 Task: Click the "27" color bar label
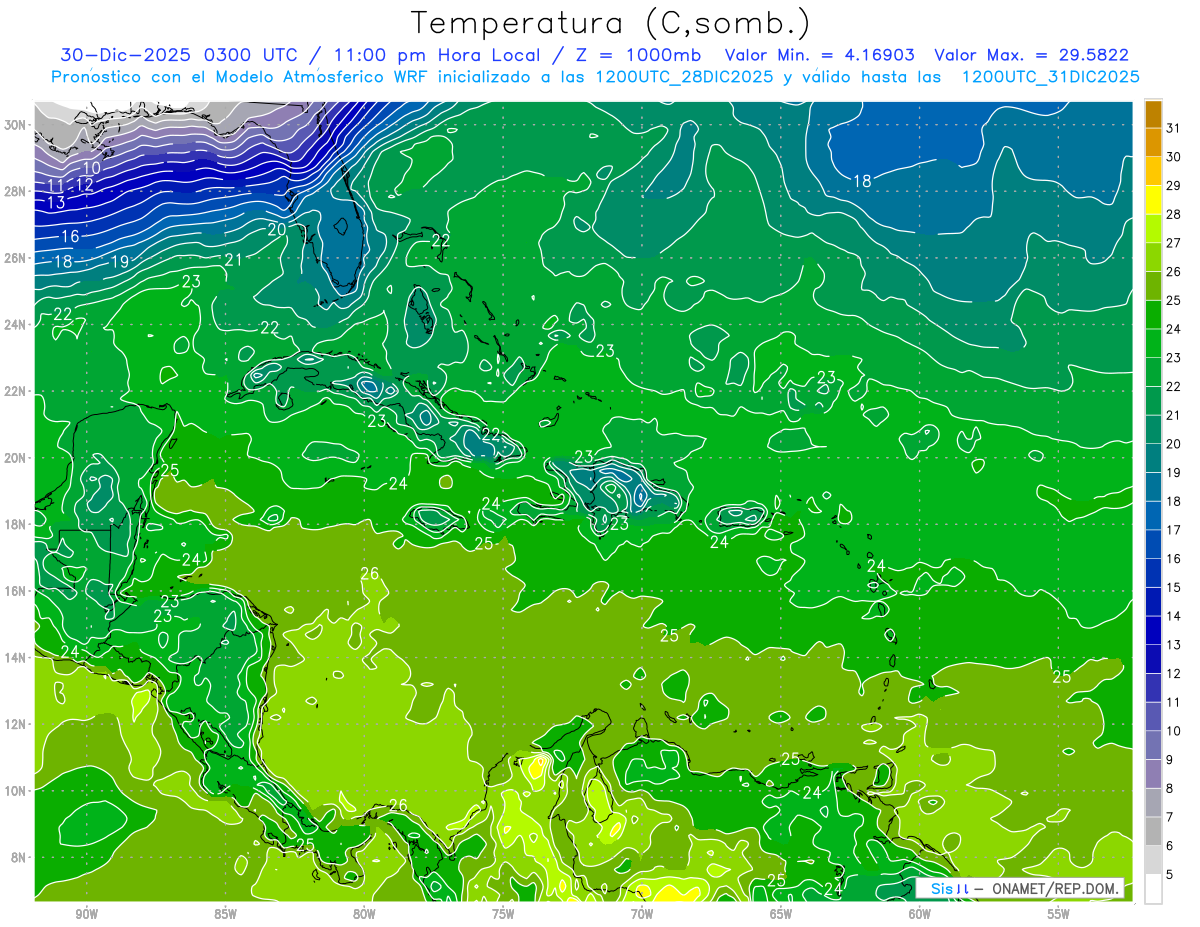click(x=1173, y=243)
